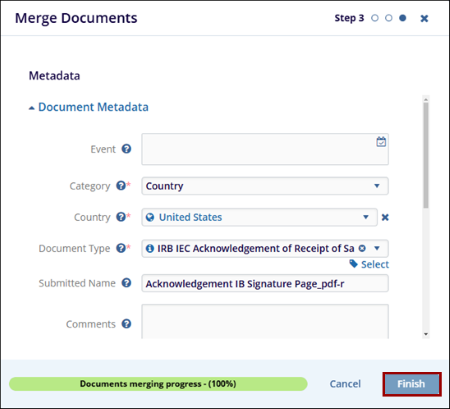Go to the second step indicator circle
This screenshot has height=409, width=450.
[x=389, y=18]
